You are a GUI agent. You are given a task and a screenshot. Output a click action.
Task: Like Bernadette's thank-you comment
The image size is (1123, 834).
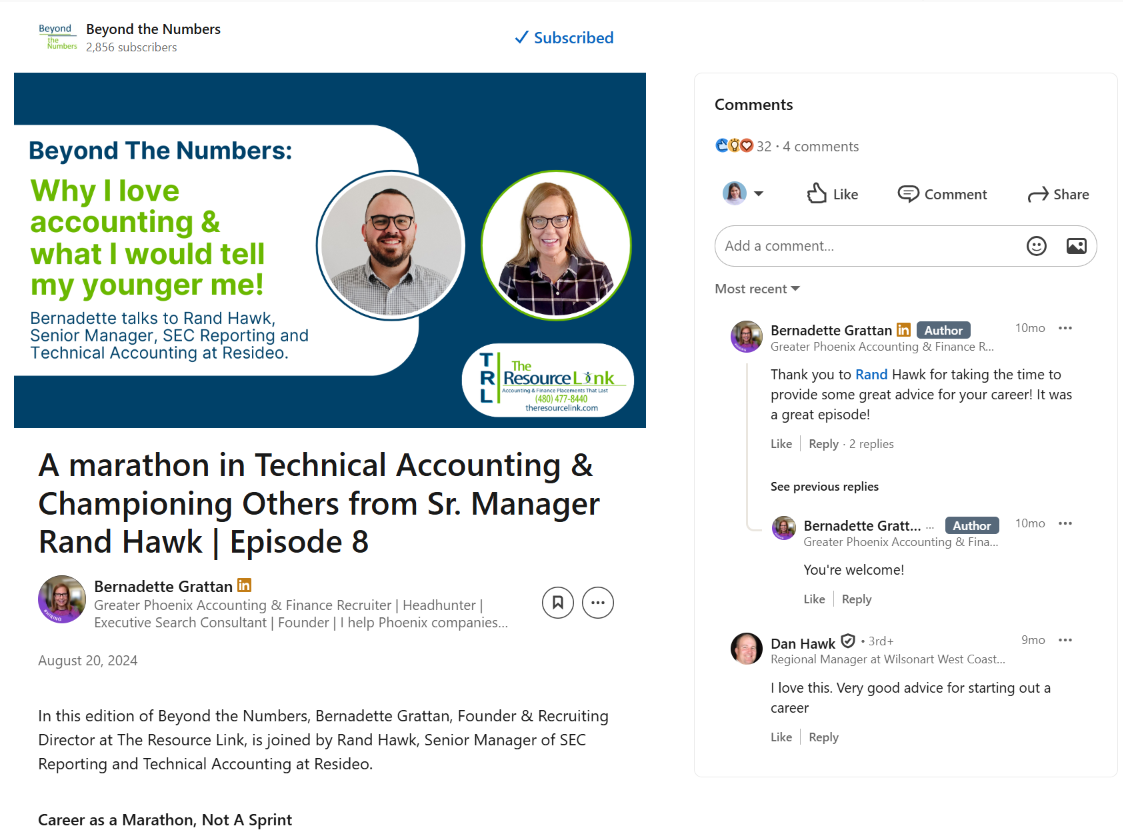tap(781, 444)
